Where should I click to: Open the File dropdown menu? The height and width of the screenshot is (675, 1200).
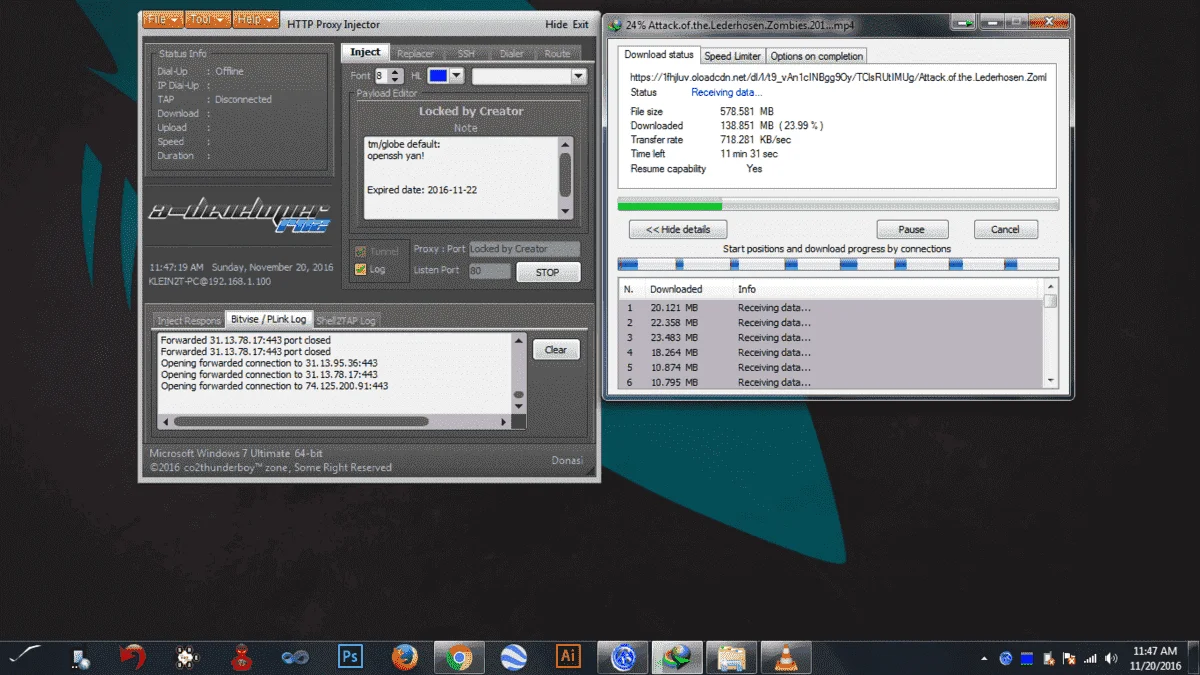(x=162, y=19)
